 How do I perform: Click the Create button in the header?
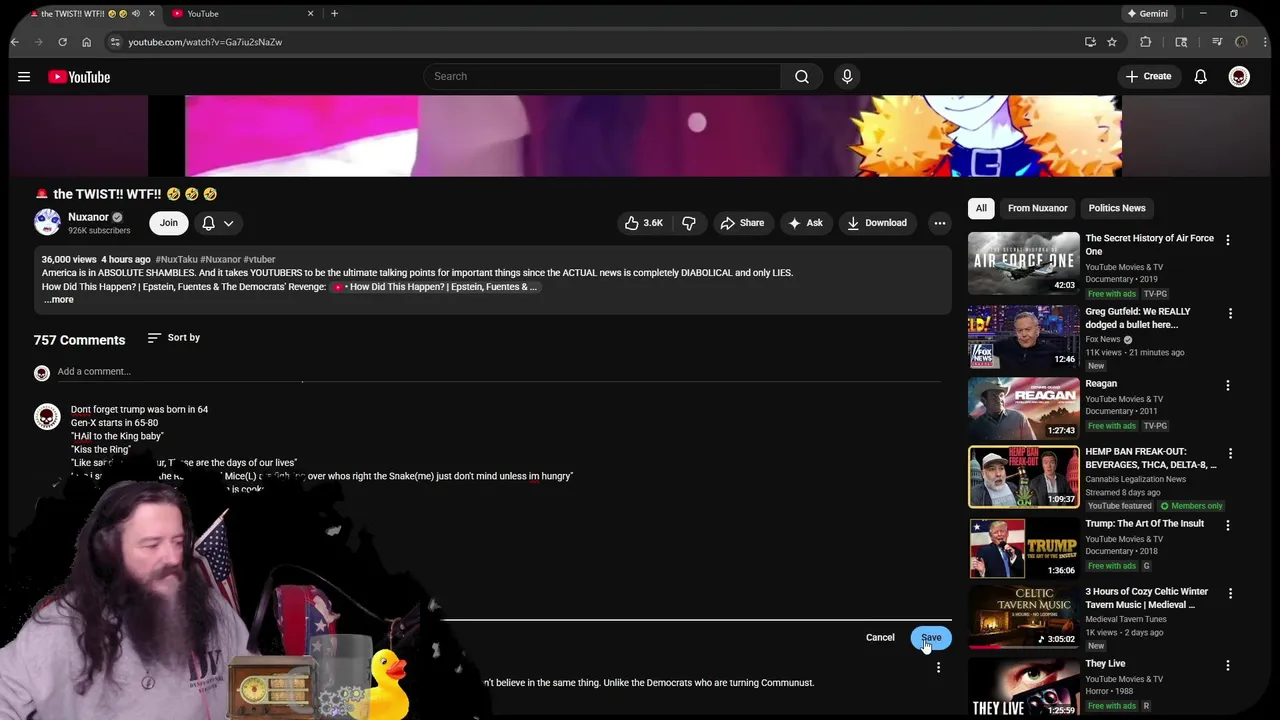[1148, 76]
